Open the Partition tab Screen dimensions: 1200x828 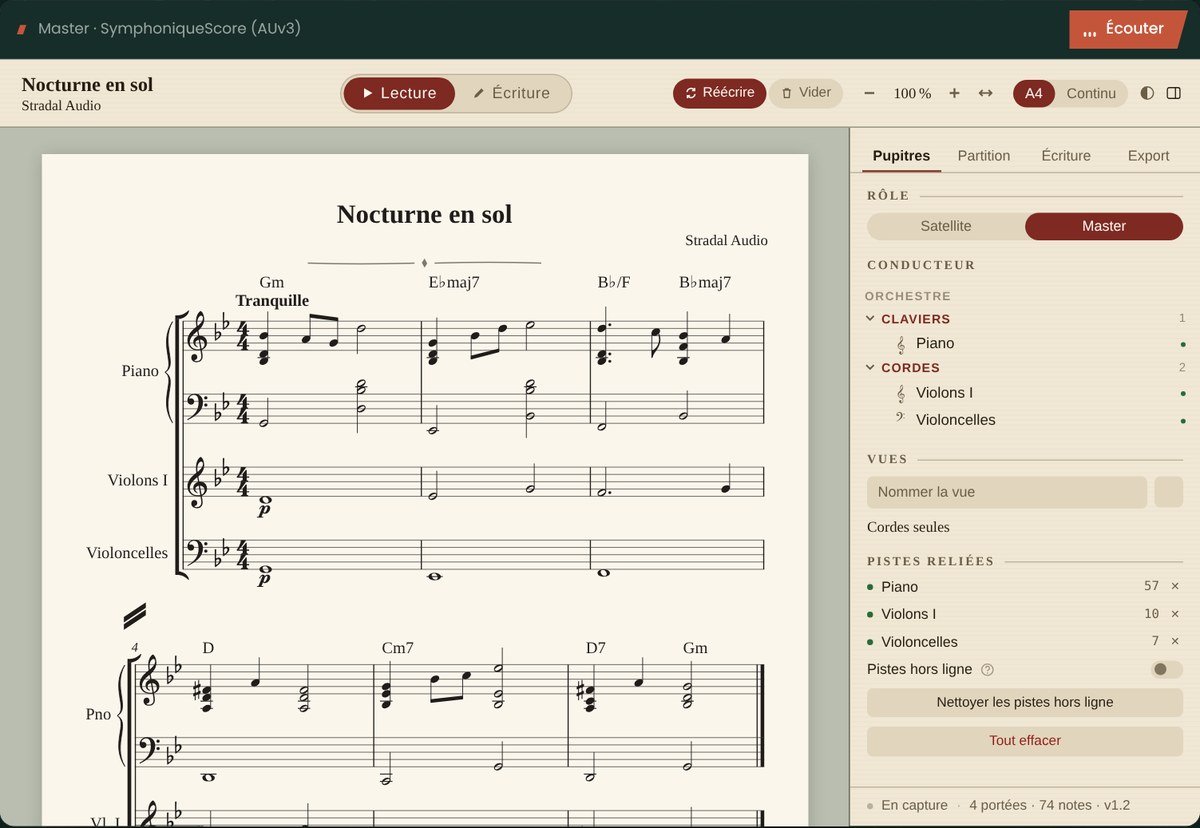coord(984,155)
